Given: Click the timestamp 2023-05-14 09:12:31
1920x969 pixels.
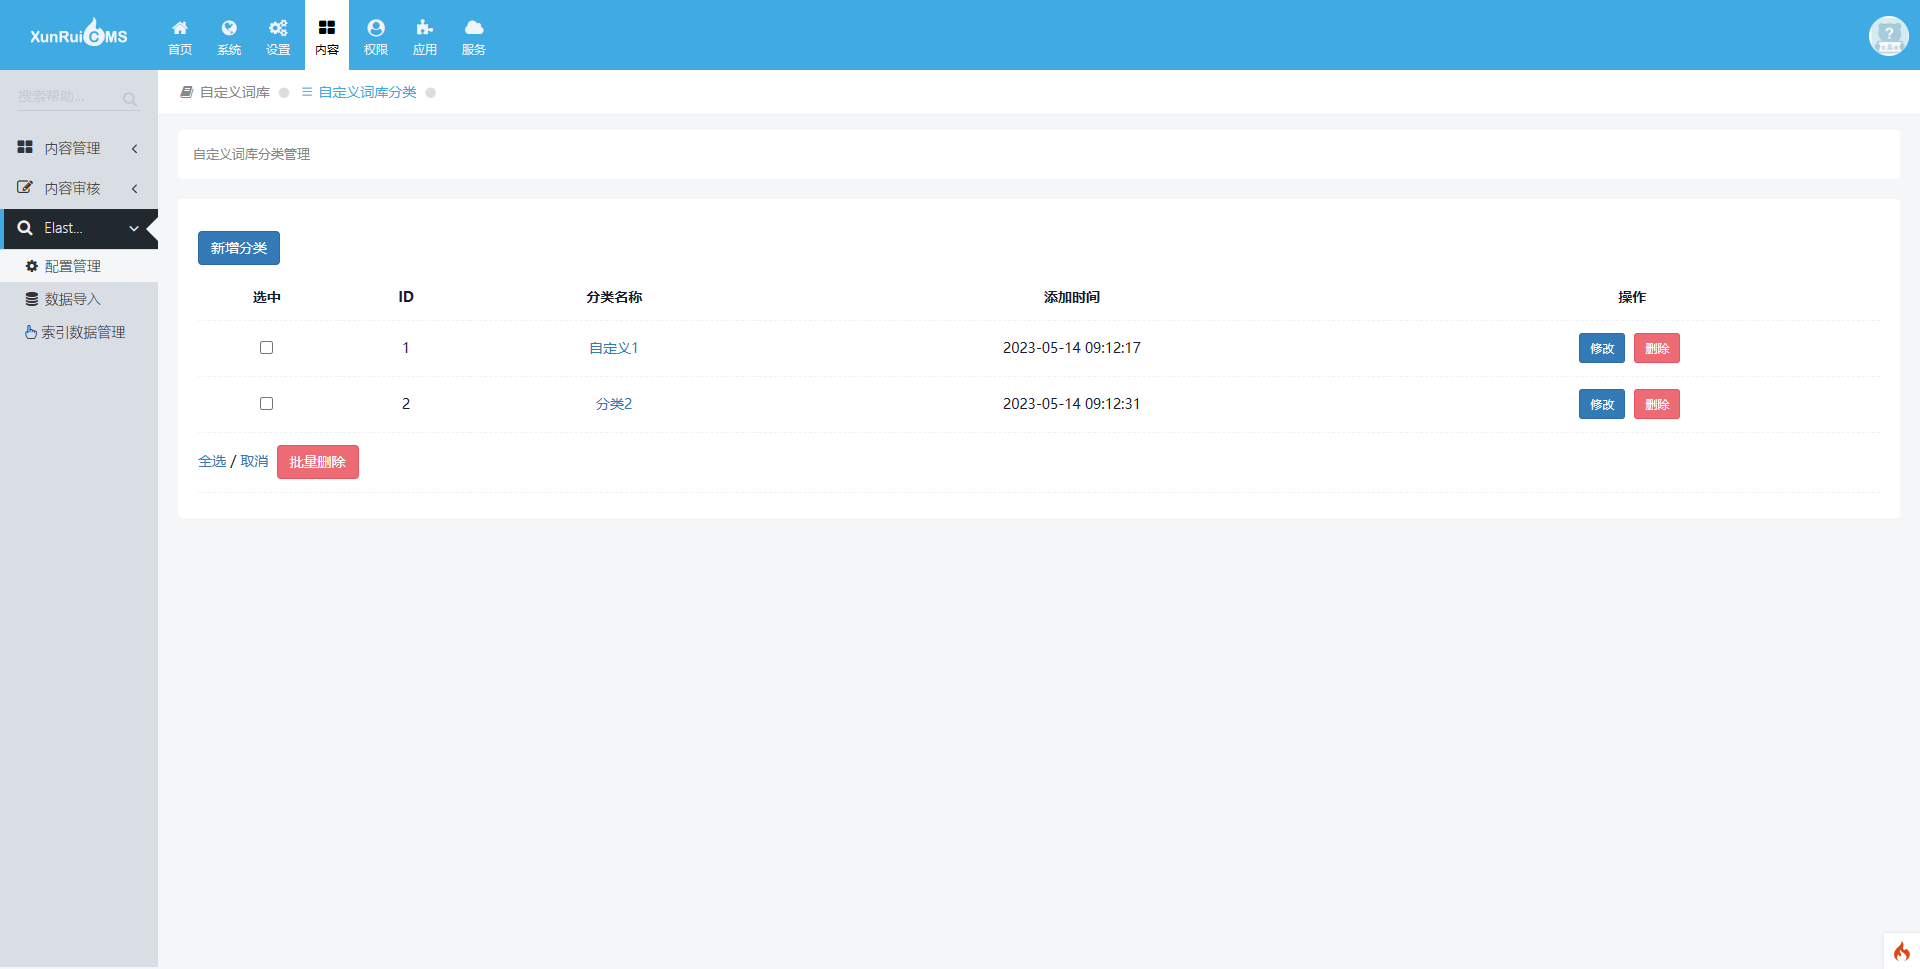Looking at the screenshot, I should pos(1072,404).
